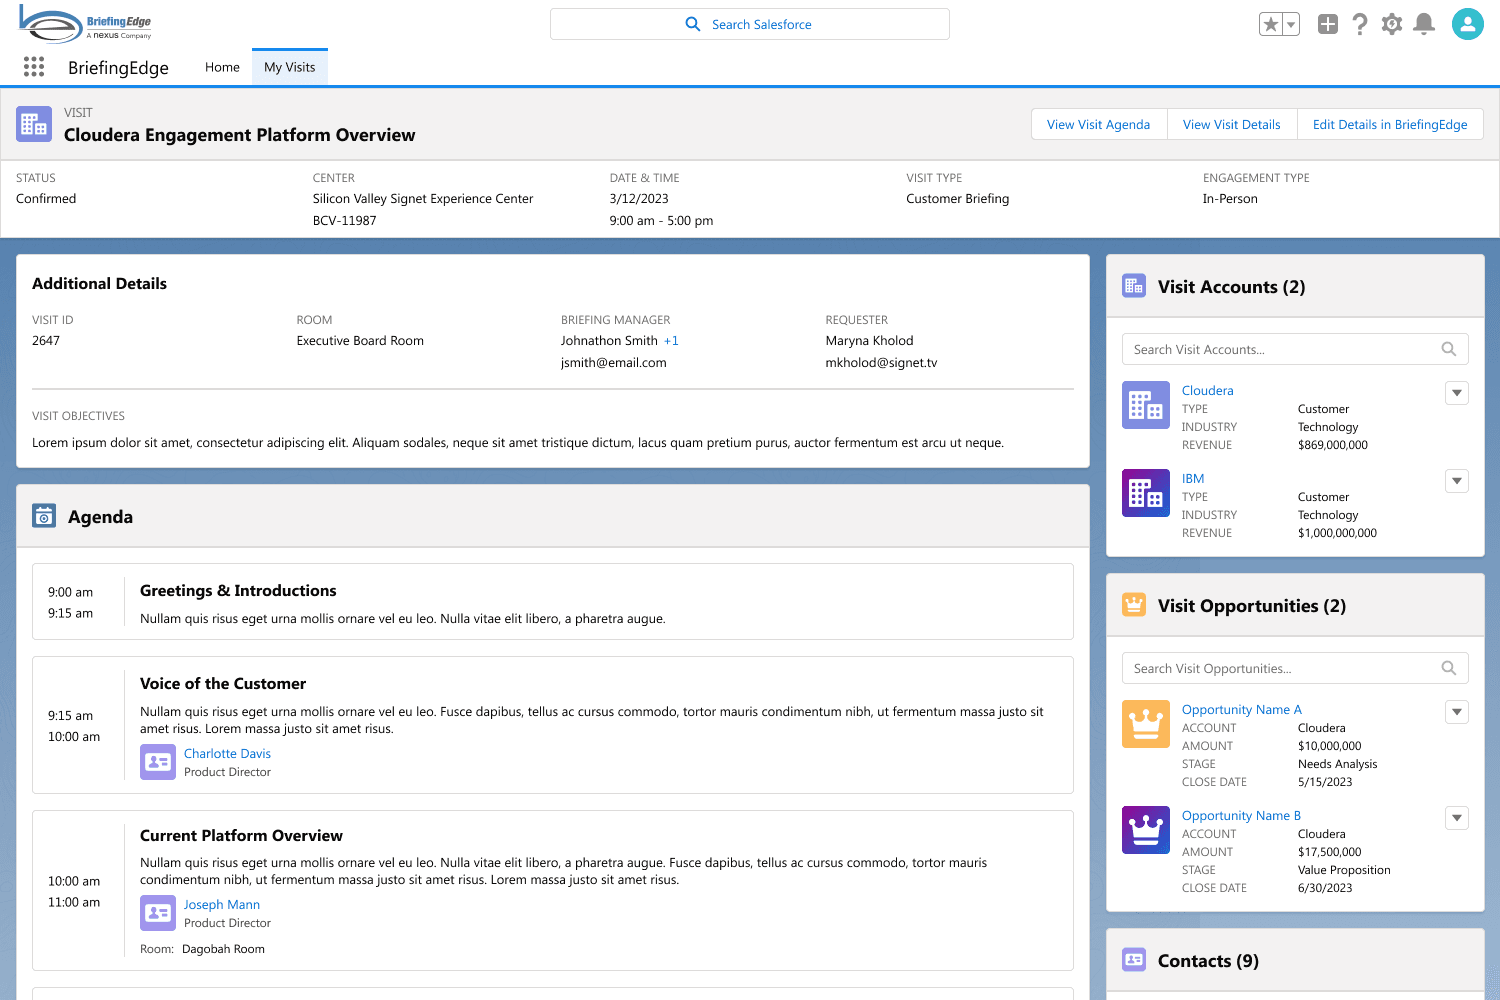This screenshot has height=1000, width=1500.
Task: Open the Opportunity Name B link
Action: coord(1241,816)
